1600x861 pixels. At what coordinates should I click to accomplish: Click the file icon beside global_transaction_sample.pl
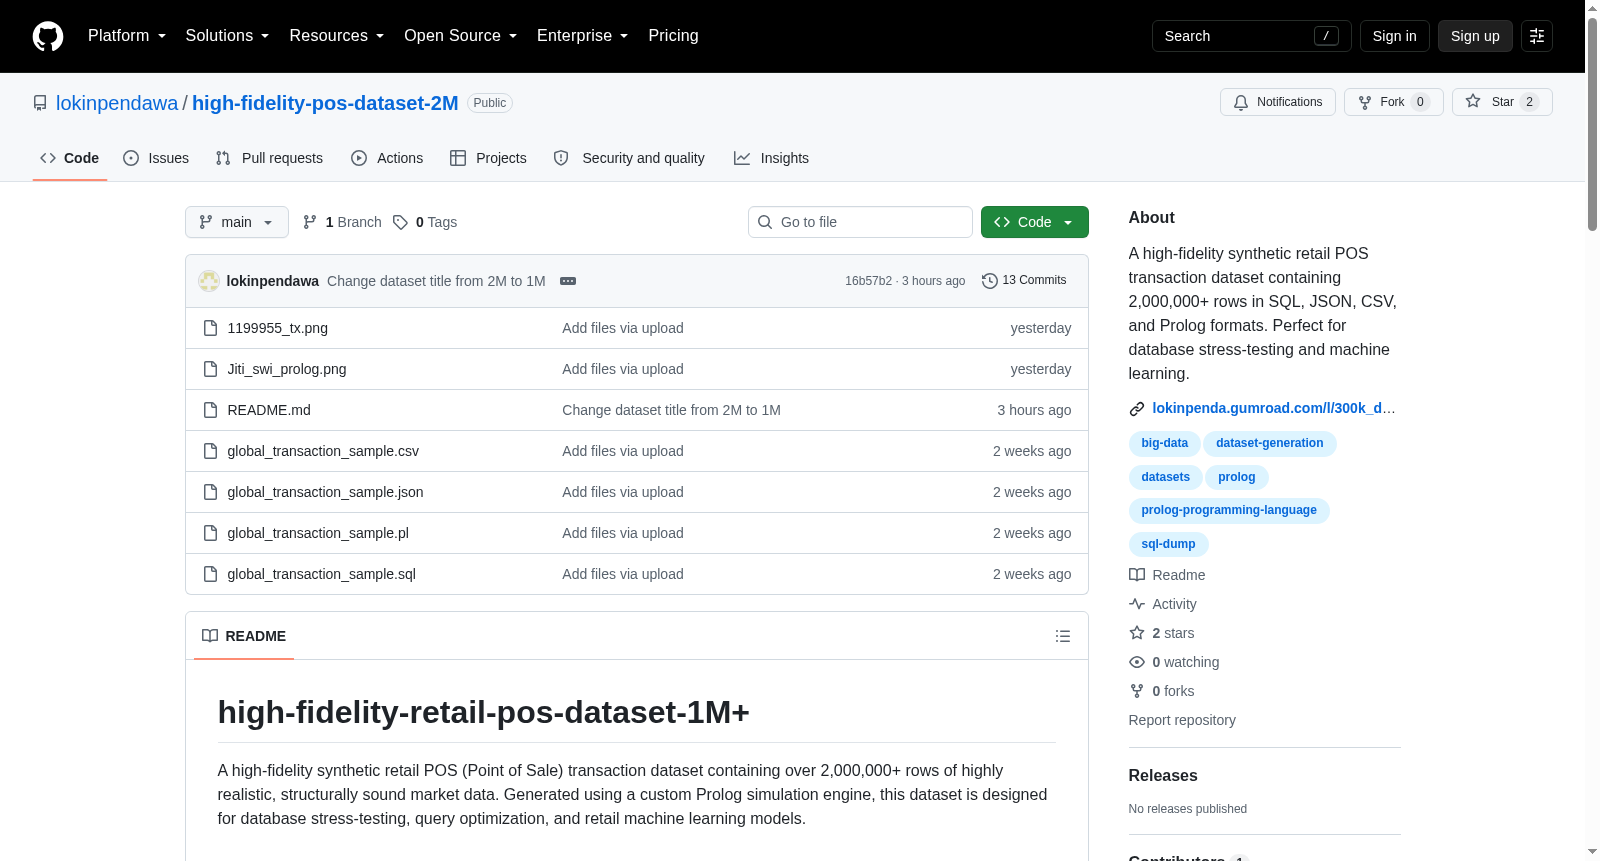point(210,533)
